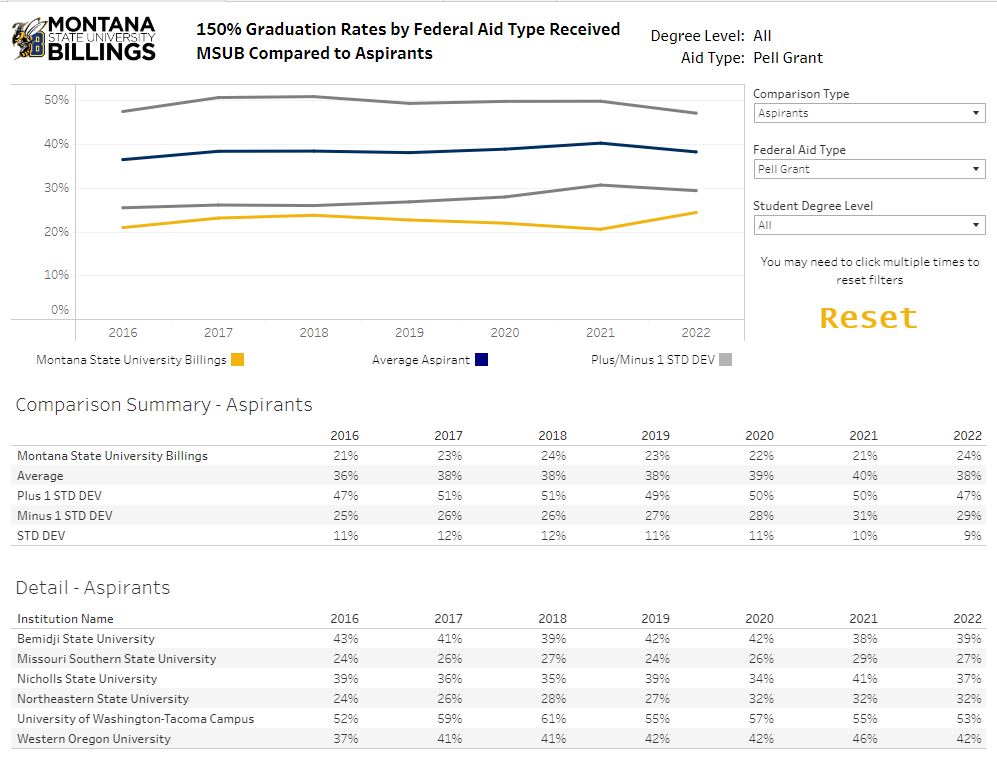Click the Montana State University Billings logo
Screen dimensions: 997x759
tap(84, 39)
